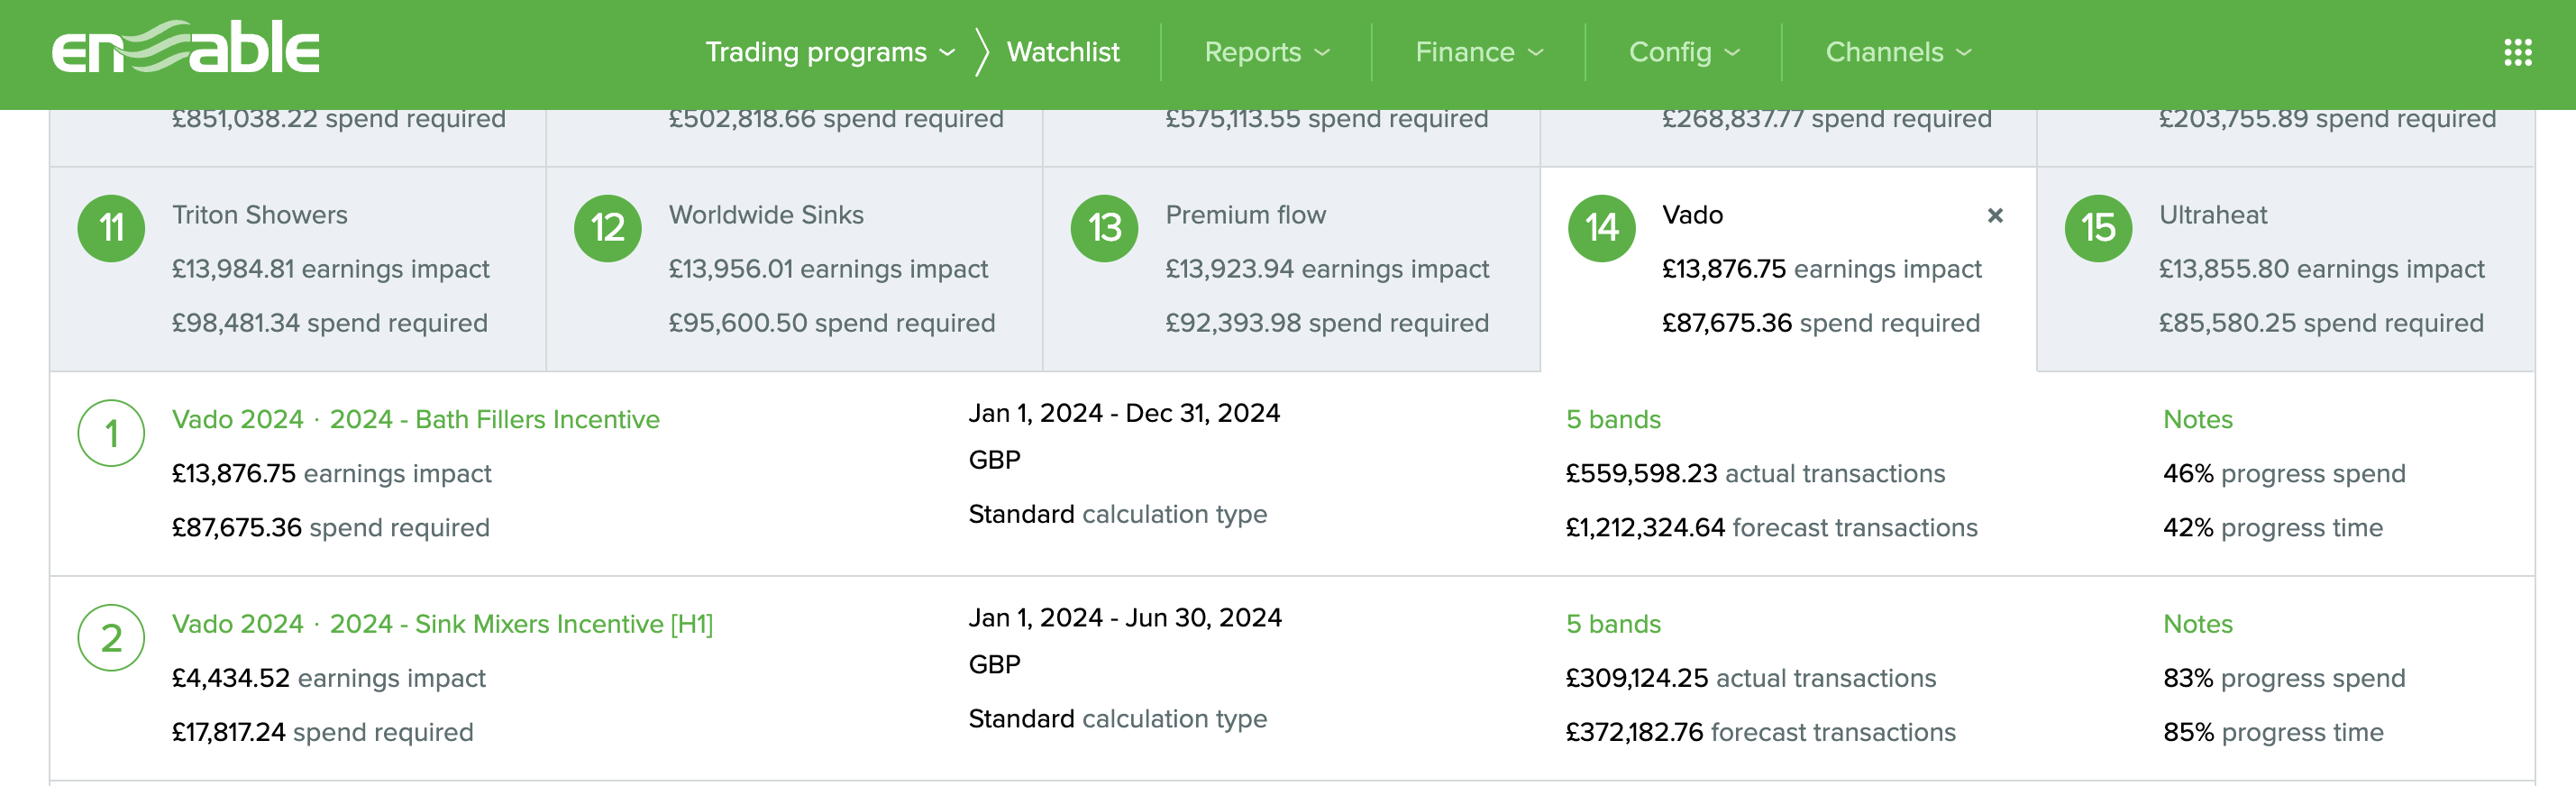Click £1,212,324.64 forecast transactions
The height and width of the screenshot is (786, 2576).
1771,528
